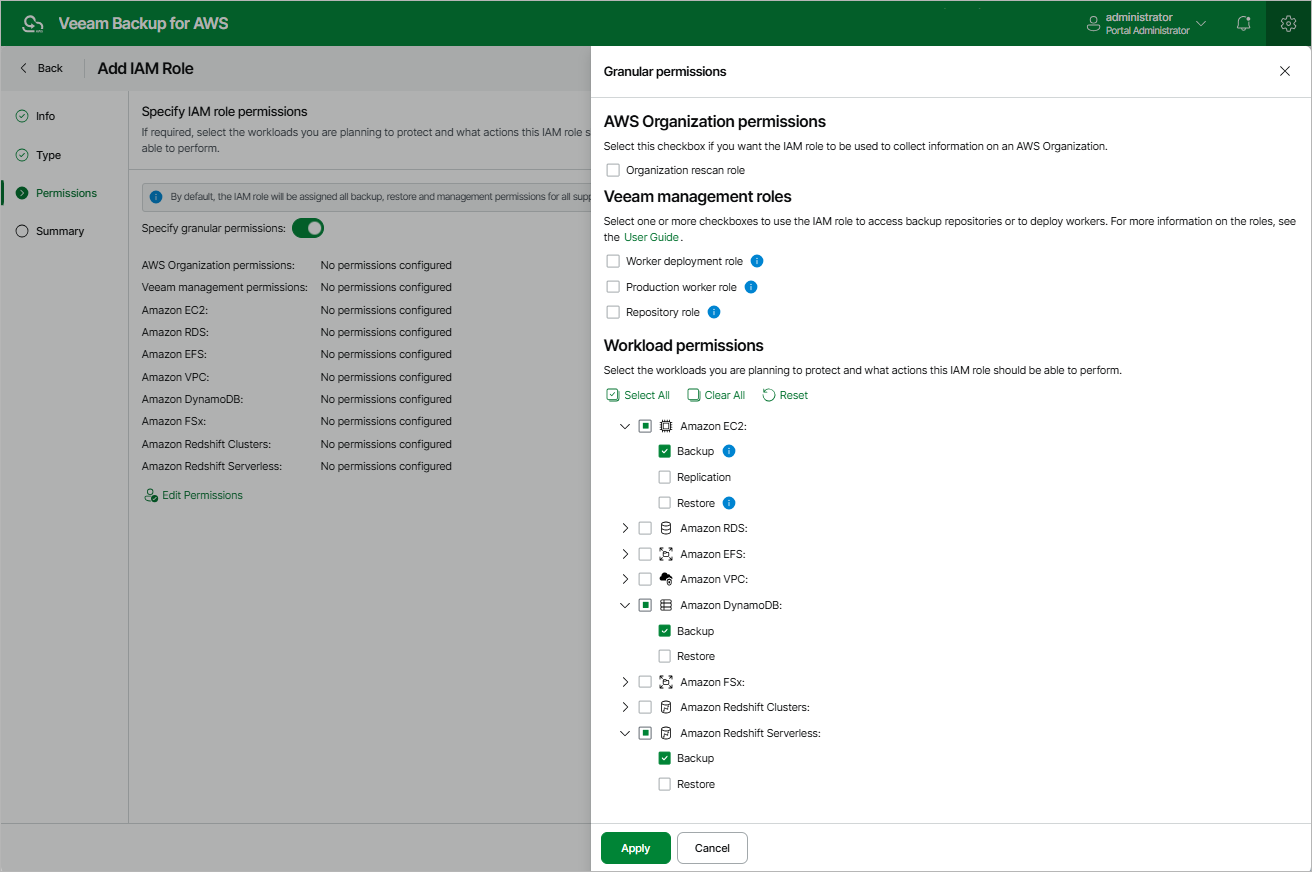Image resolution: width=1312 pixels, height=872 pixels.
Task: Open the User Guide link
Action: click(x=651, y=237)
